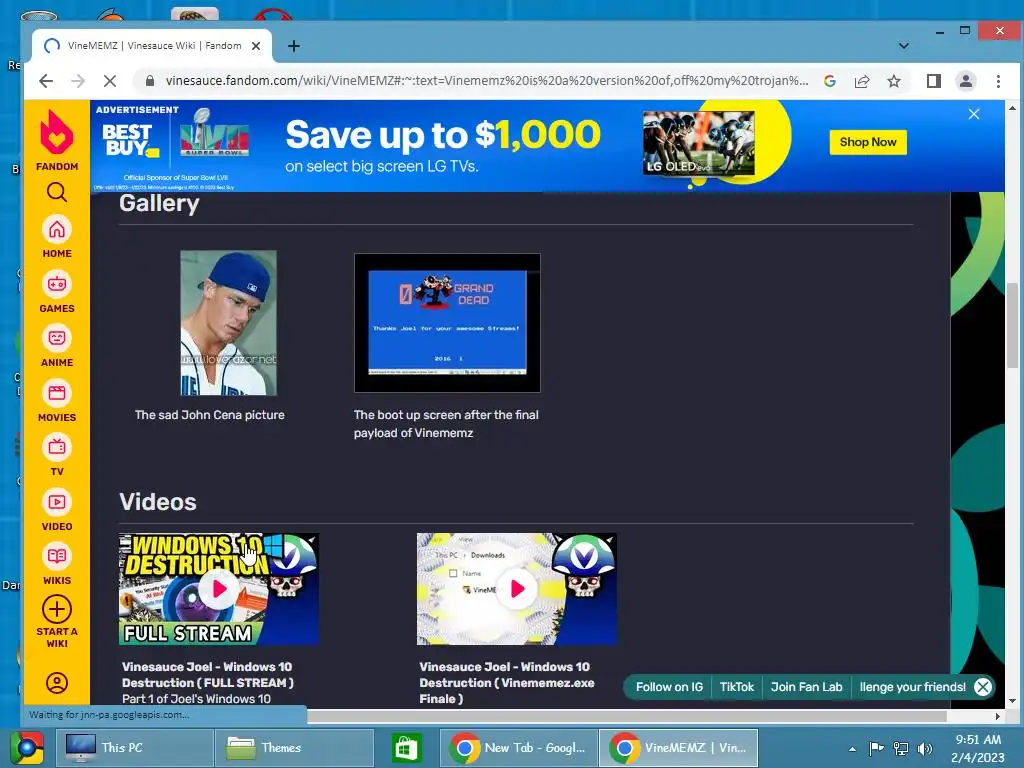Close the VineMEMZ browser tab
The image size is (1024, 768).
(x=256, y=46)
